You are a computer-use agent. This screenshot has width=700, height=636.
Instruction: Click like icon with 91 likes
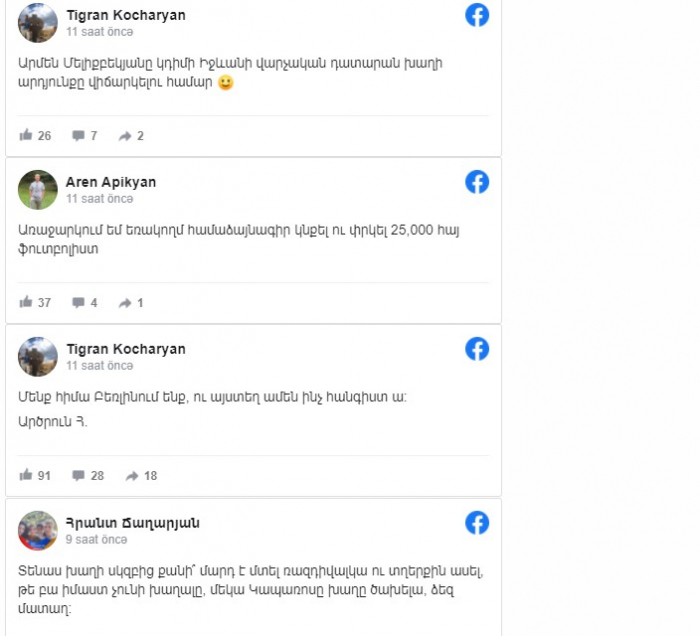(x=26, y=475)
